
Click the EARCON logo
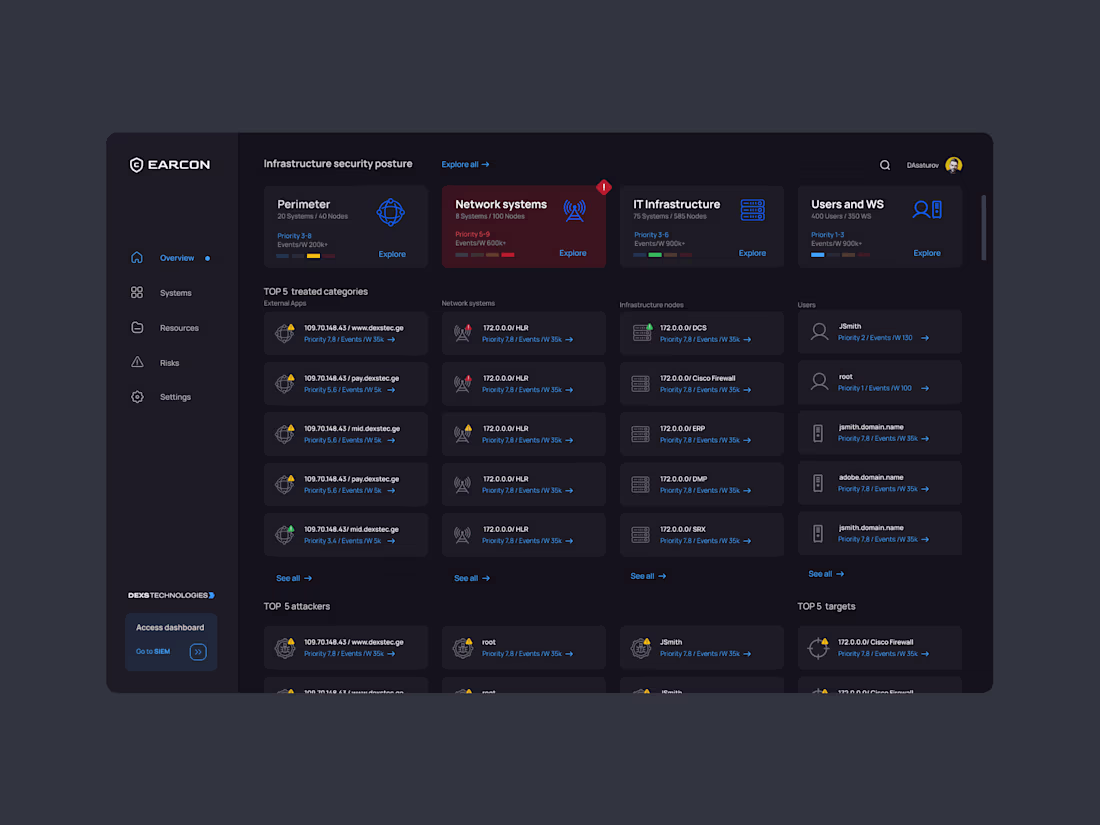(x=170, y=164)
